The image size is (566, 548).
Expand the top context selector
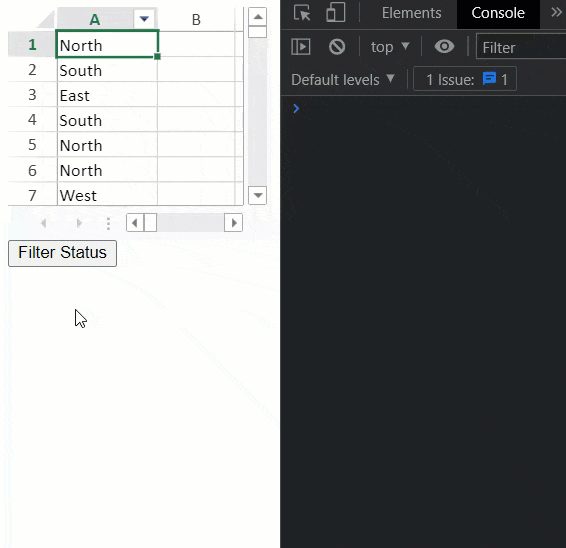(x=390, y=47)
